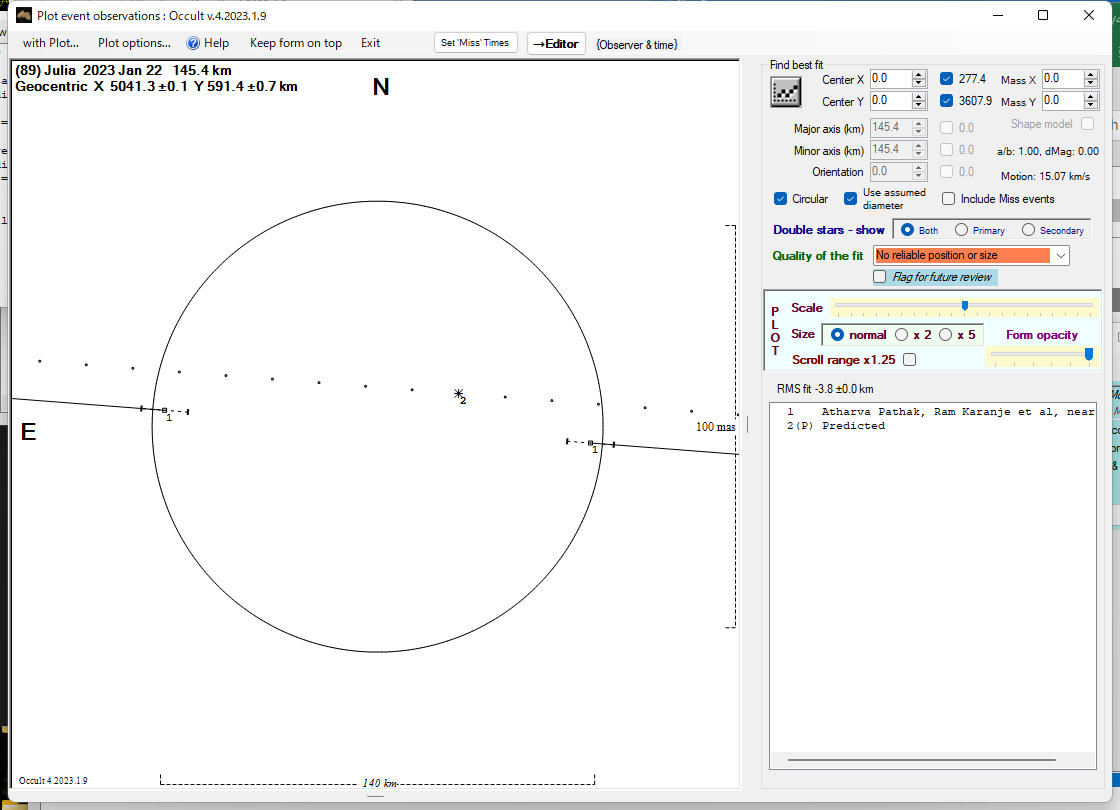
Task: Click the Scale slider handle
Action: click(964, 306)
